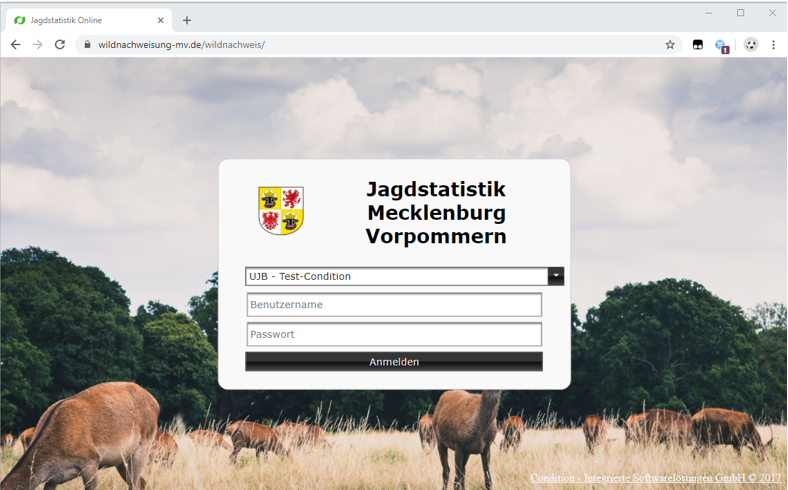
Task: Go back to the previous page
Action: coord(15,45)
